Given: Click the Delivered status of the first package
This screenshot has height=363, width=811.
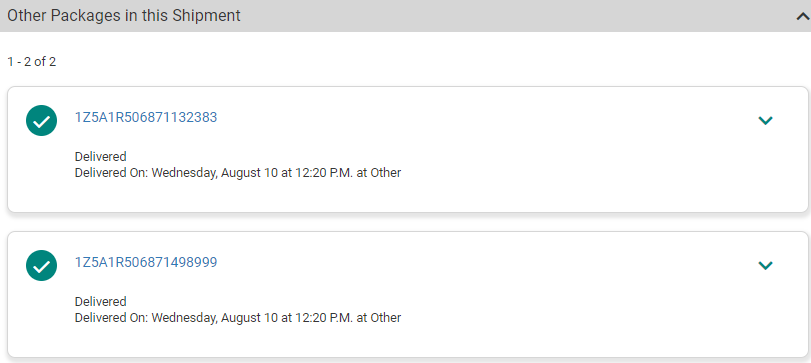Looking at the screenshot, I should pos(100,157).
